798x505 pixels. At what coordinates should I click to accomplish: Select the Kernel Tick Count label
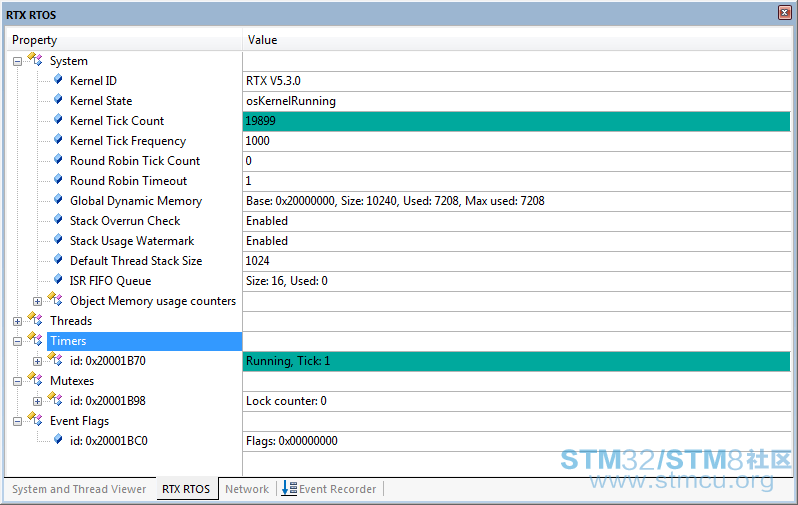click(x=117, y=121)
